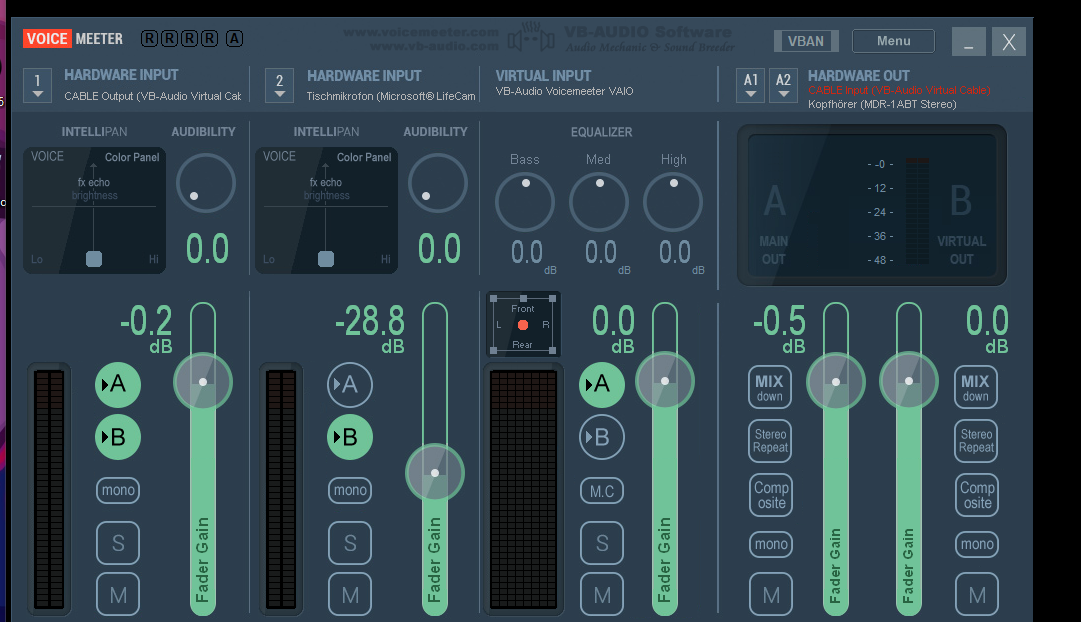
Task: Click the virtual out B fader knob
Action: tap(909, 381)
